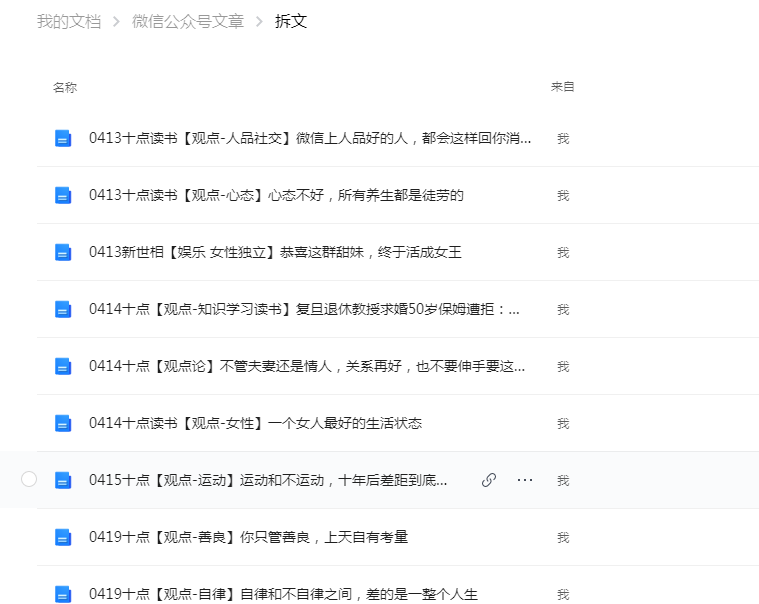Select checkbox for 0415十点 运动 document
This screenshot has width=759, height=604.
coord(29,479)
